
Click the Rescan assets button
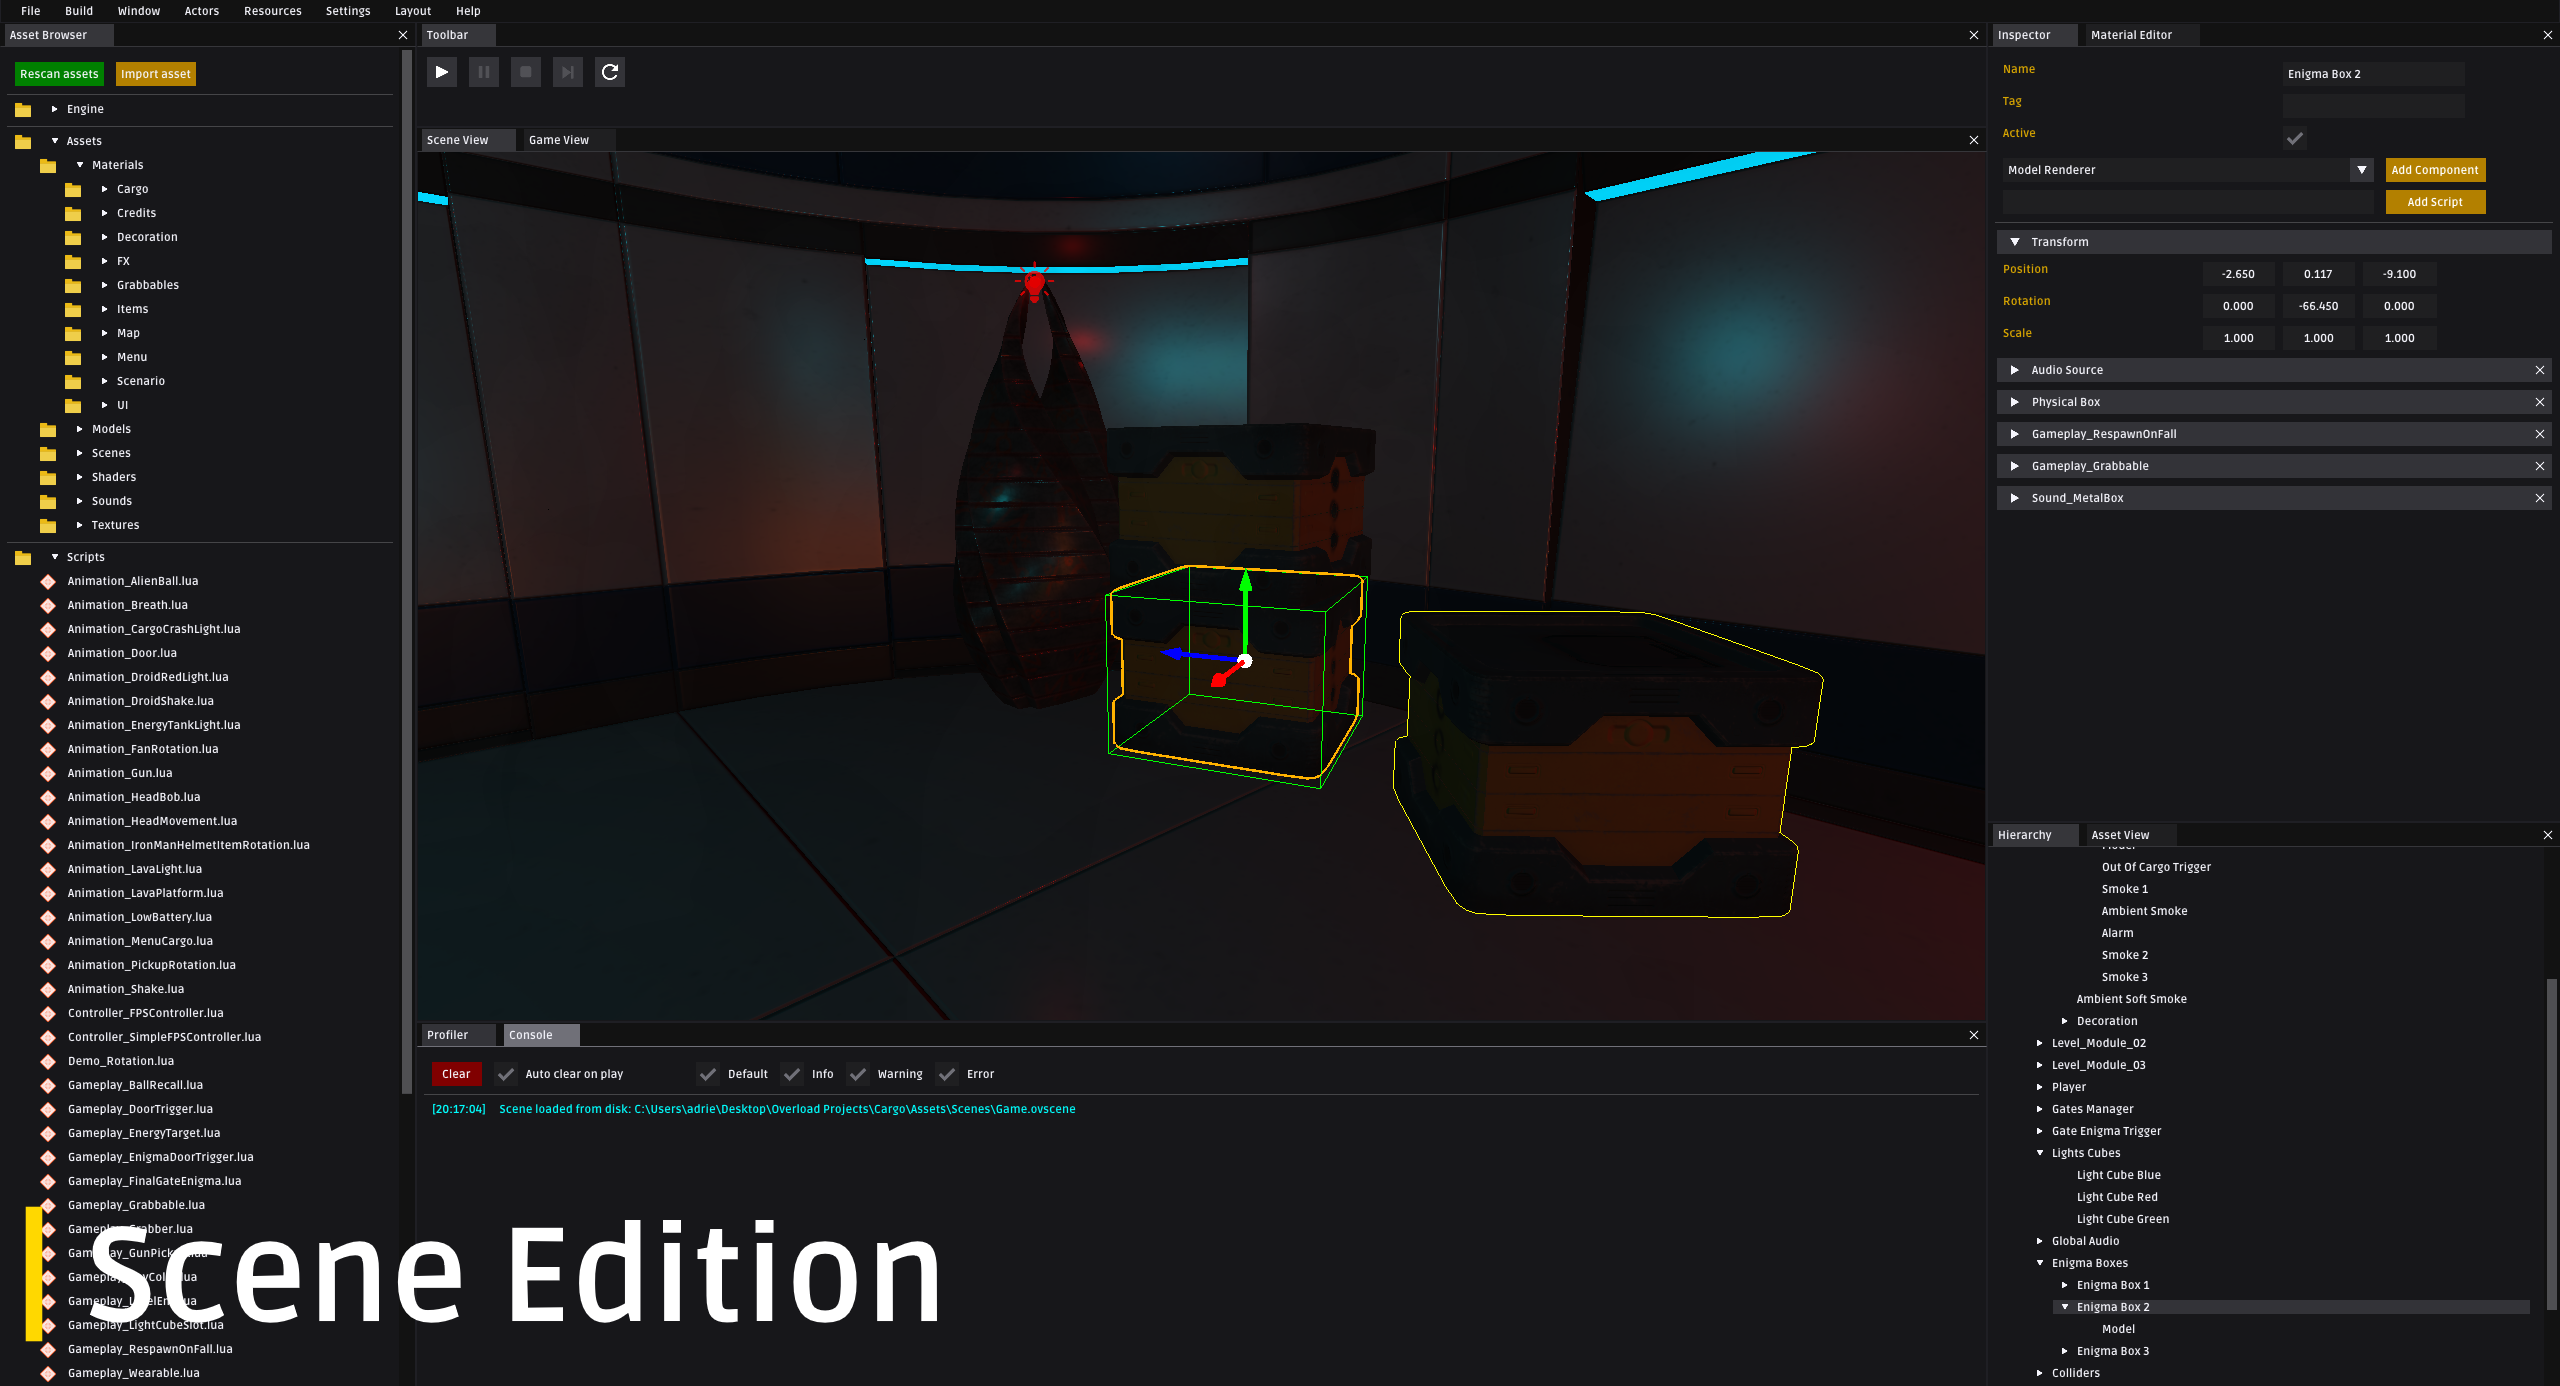[x=60, y=73]
